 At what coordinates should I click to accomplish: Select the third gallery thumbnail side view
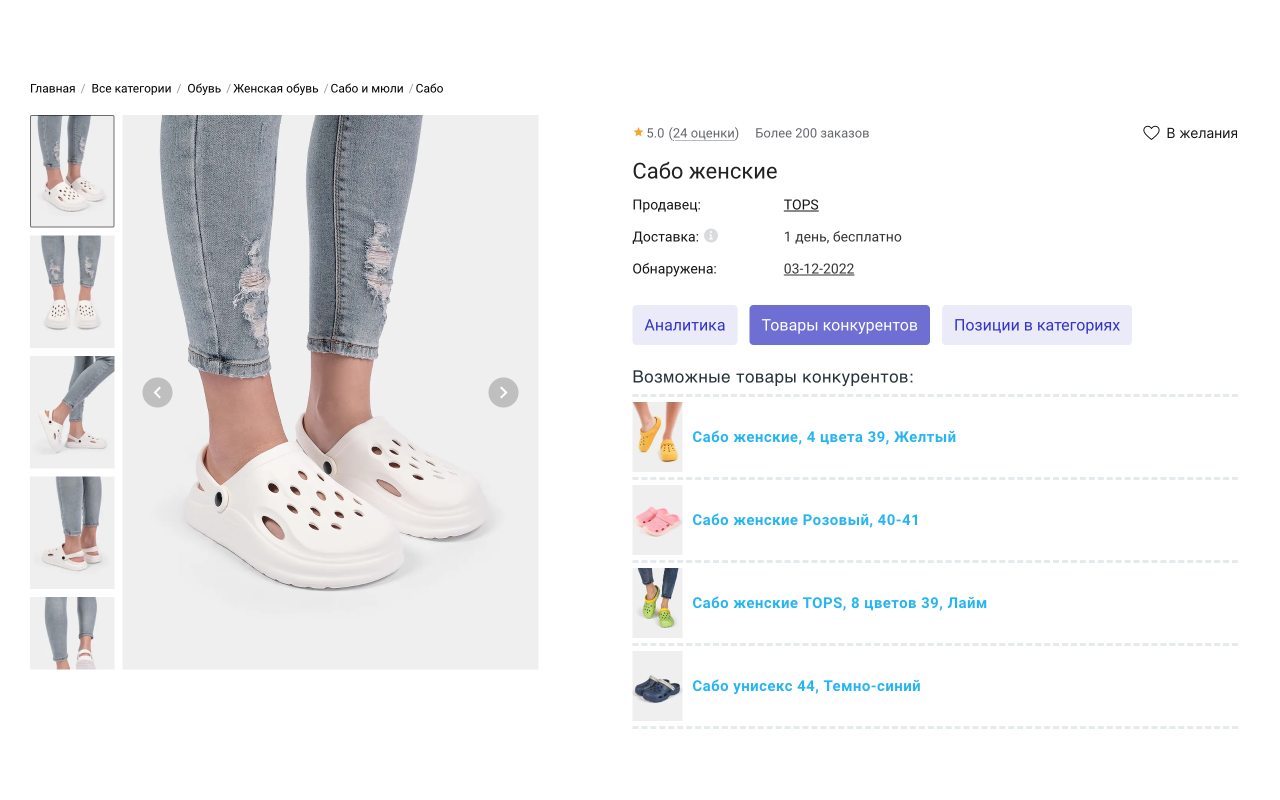(72, 412)
